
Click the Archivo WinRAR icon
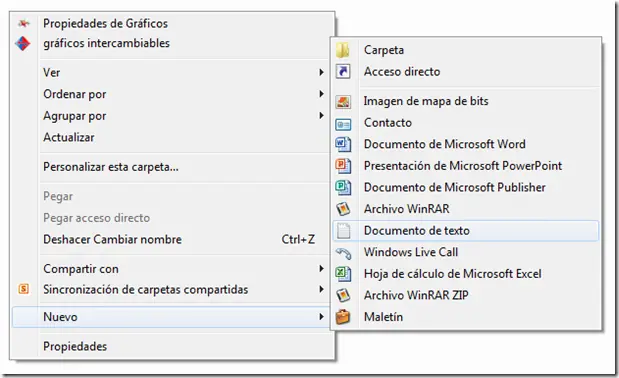[343, 209]
